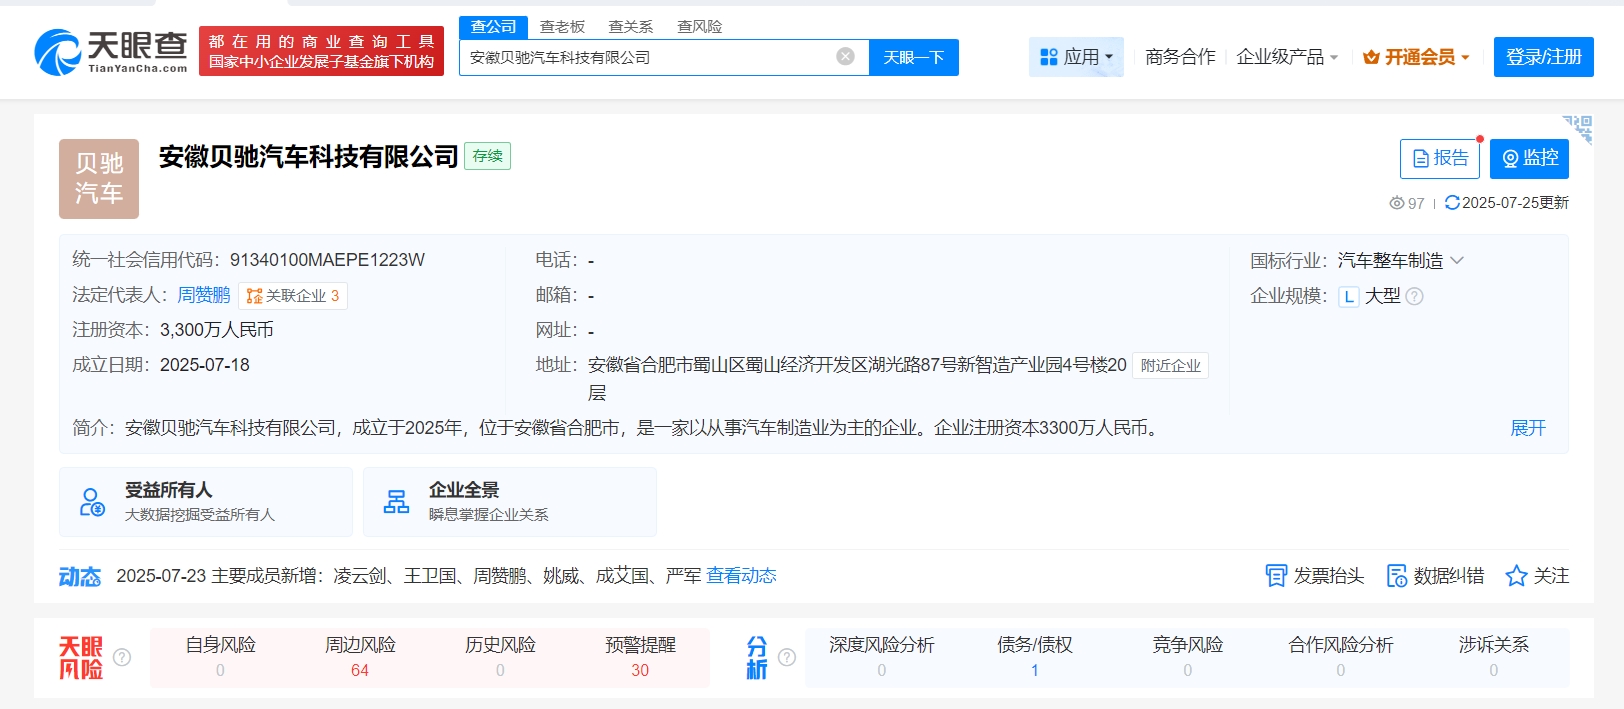Click the 发票抬头 invoice icon

[x=1276, y=576]
